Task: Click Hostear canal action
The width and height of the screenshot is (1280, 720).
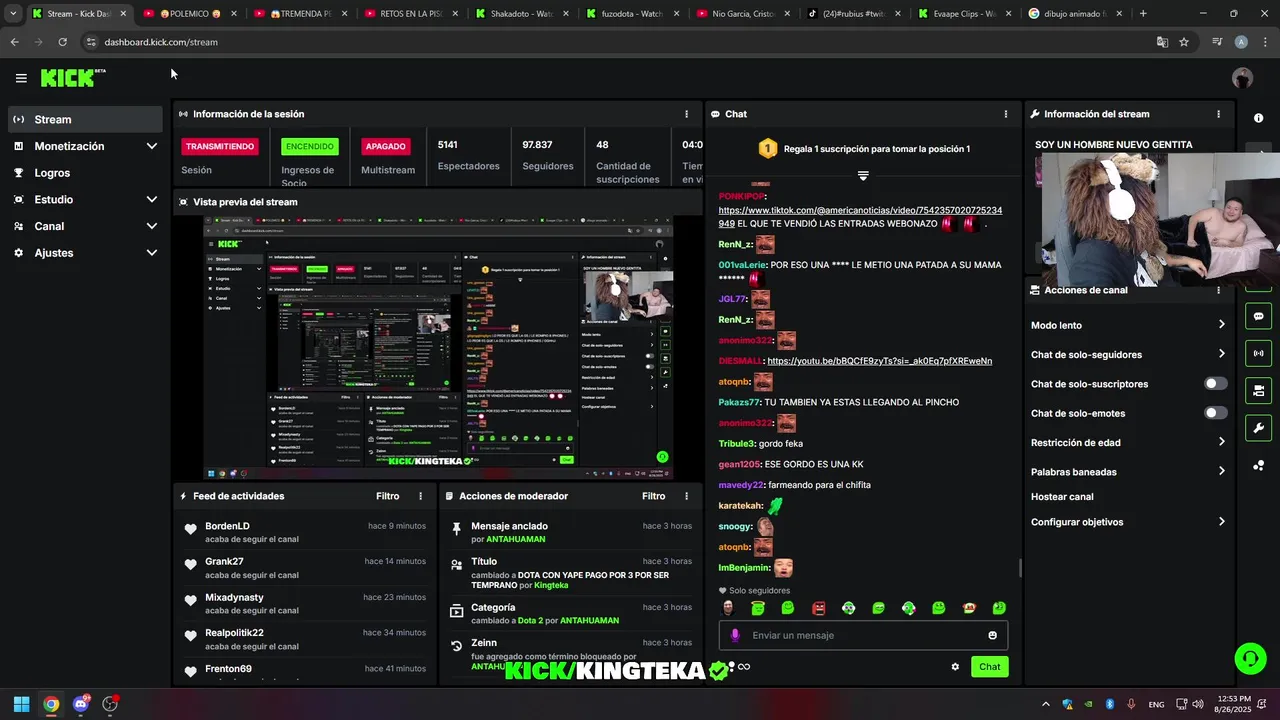Action: (x=1062, y=497)
